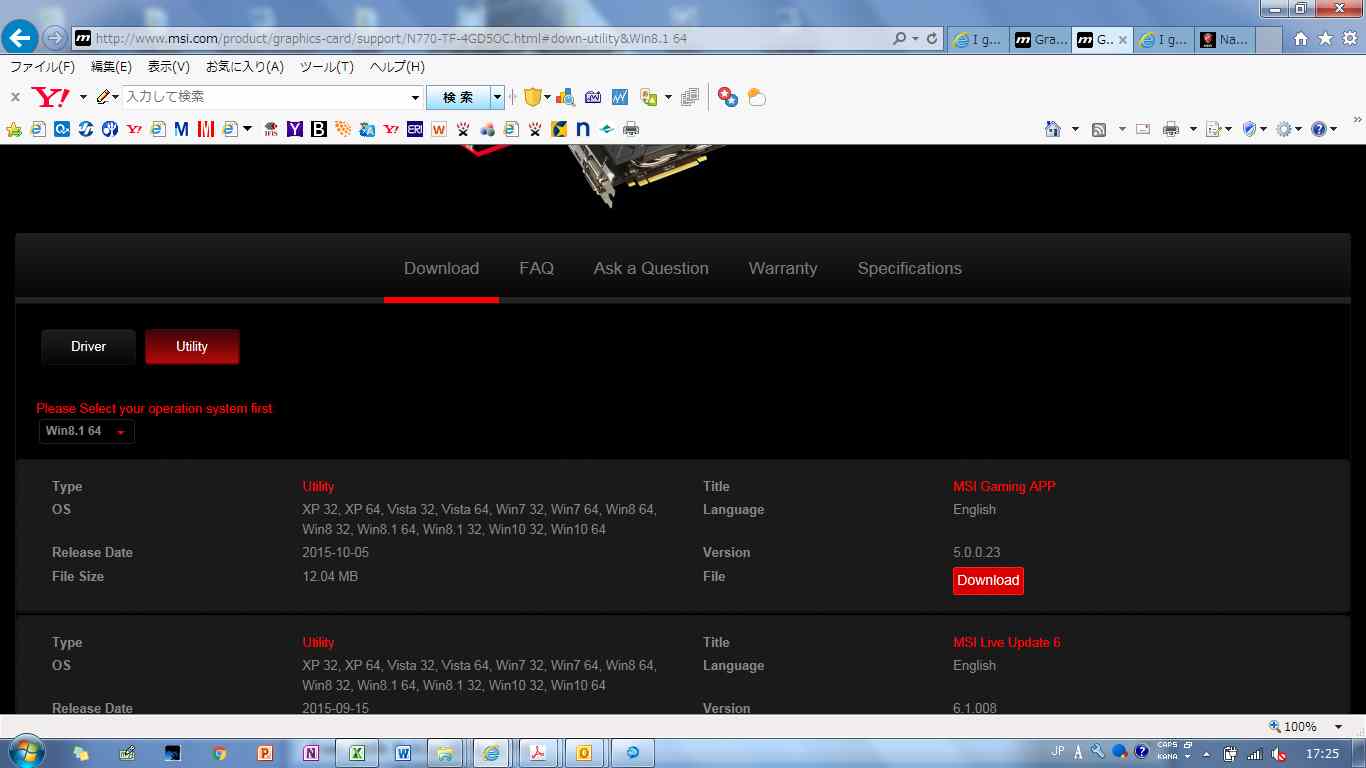Click the Read mail envelope icon
The width and height of the screenshot is (1366, 768).
click(1144, 129)
